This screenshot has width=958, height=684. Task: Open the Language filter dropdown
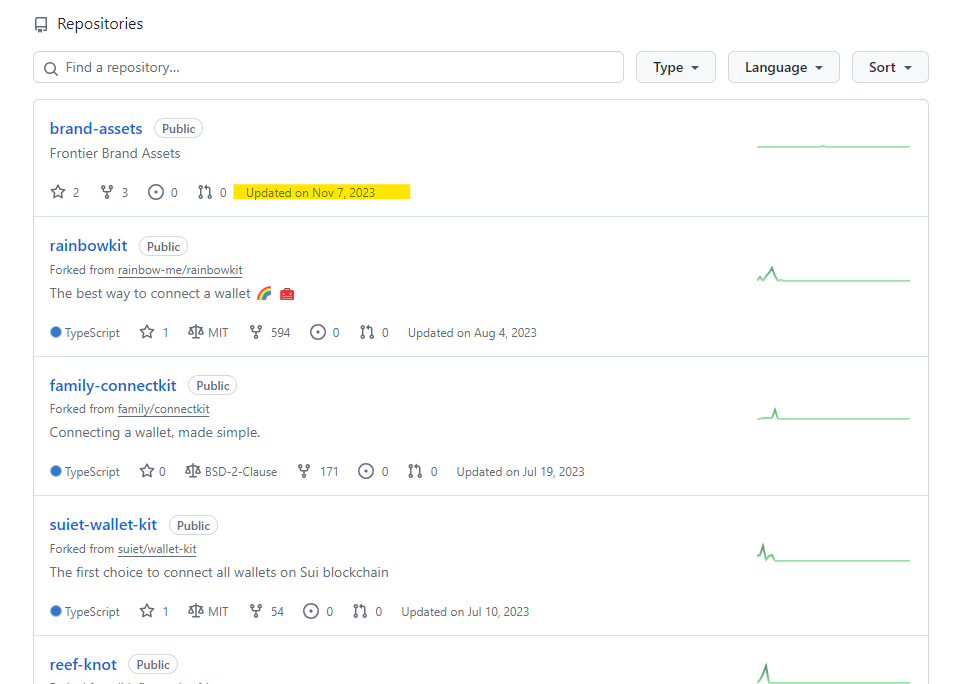click(x=783, y=67)
